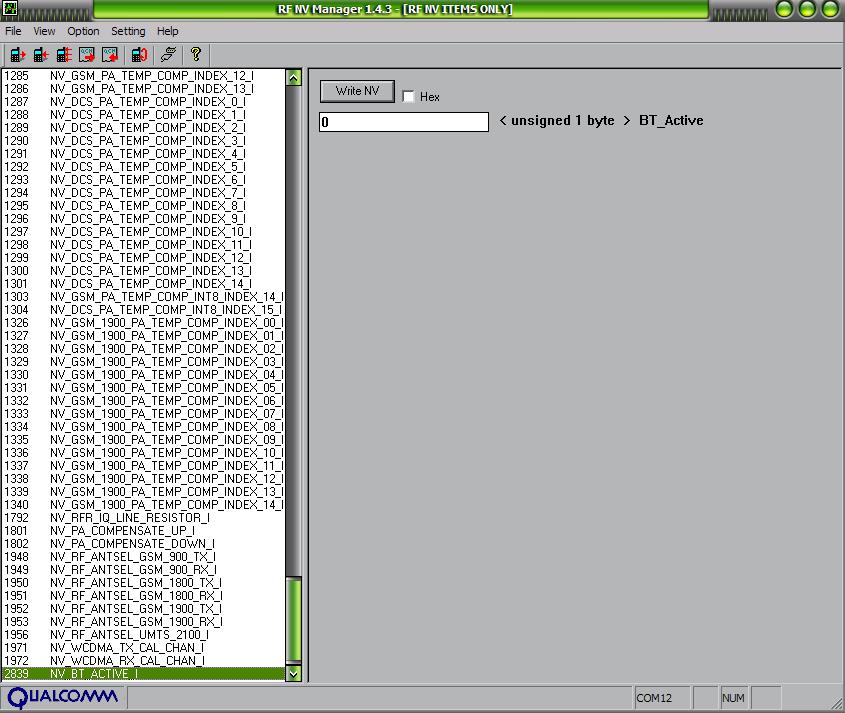Click the yellow question mark help icon
This screenshot has width=845, height=713.
196,54
